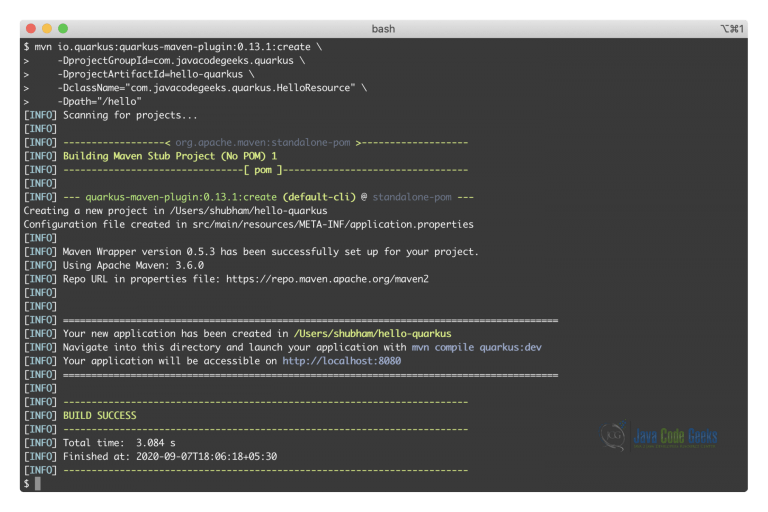
Task: Click the Finished at timestamp line
Action: (x=170, y=457)
